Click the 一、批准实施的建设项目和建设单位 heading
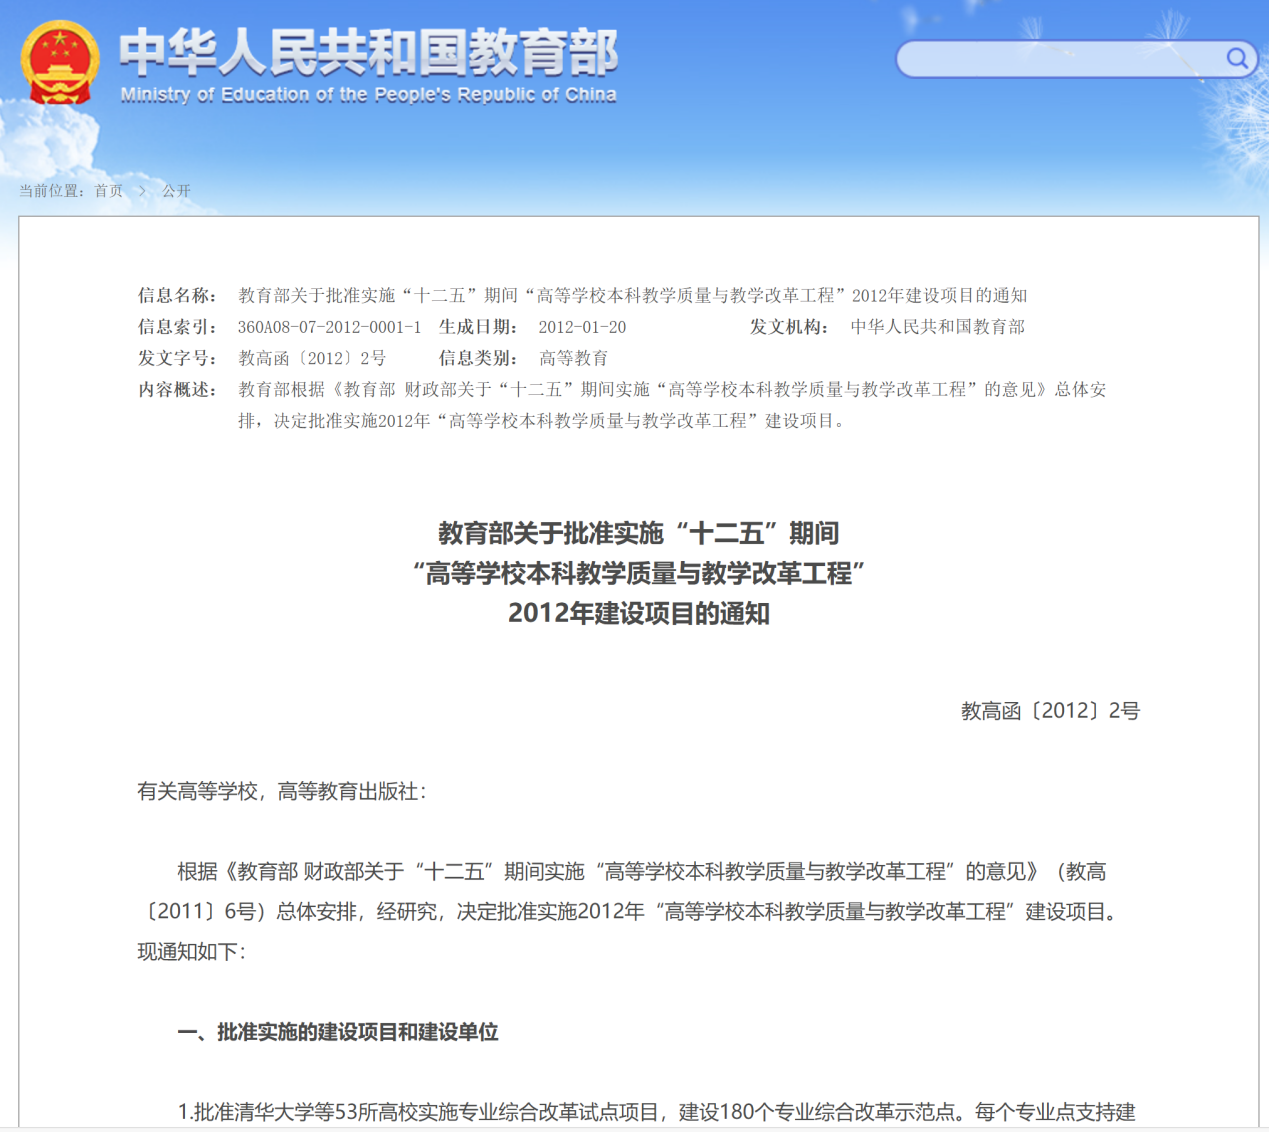 (337, 1032)
